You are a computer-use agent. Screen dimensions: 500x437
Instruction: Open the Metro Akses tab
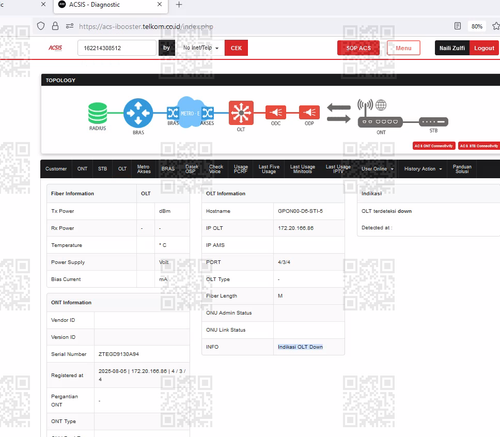click(144, 169)
